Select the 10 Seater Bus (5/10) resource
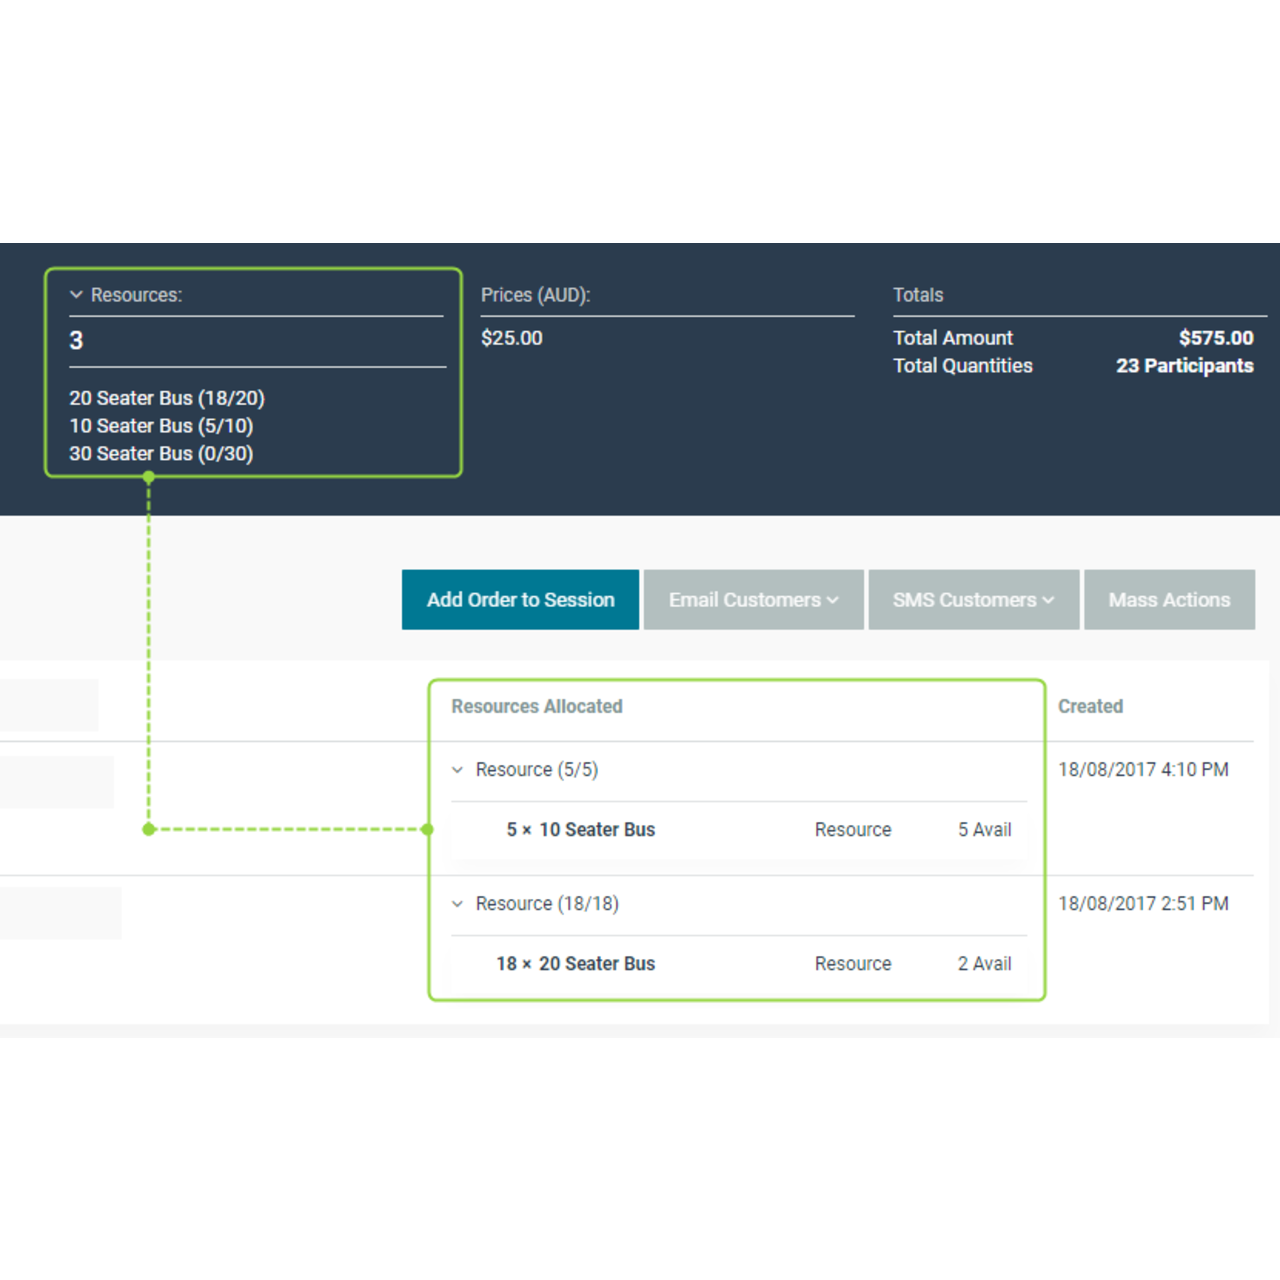This screenshot has height=1280, width=1280. [161, 426]
